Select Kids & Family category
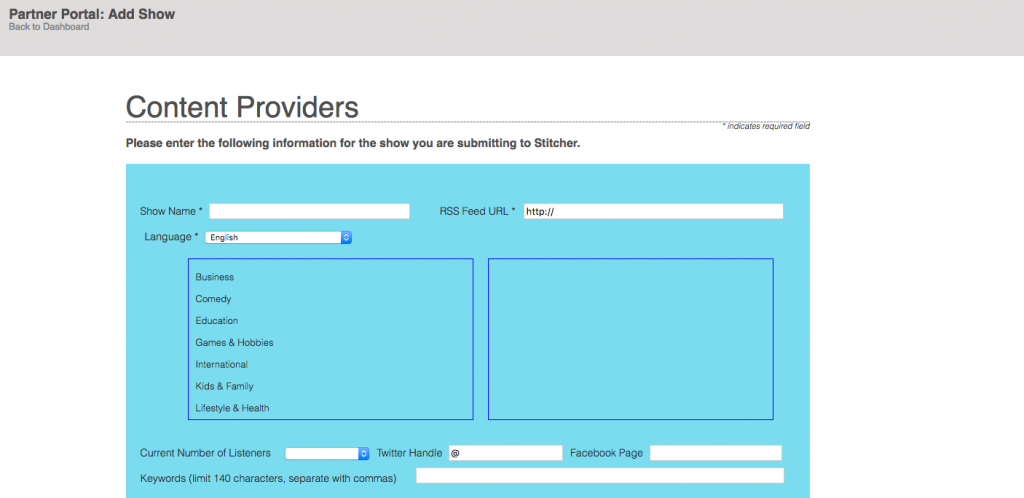This screenshot has height=498, width=1024. coord(225,386)
